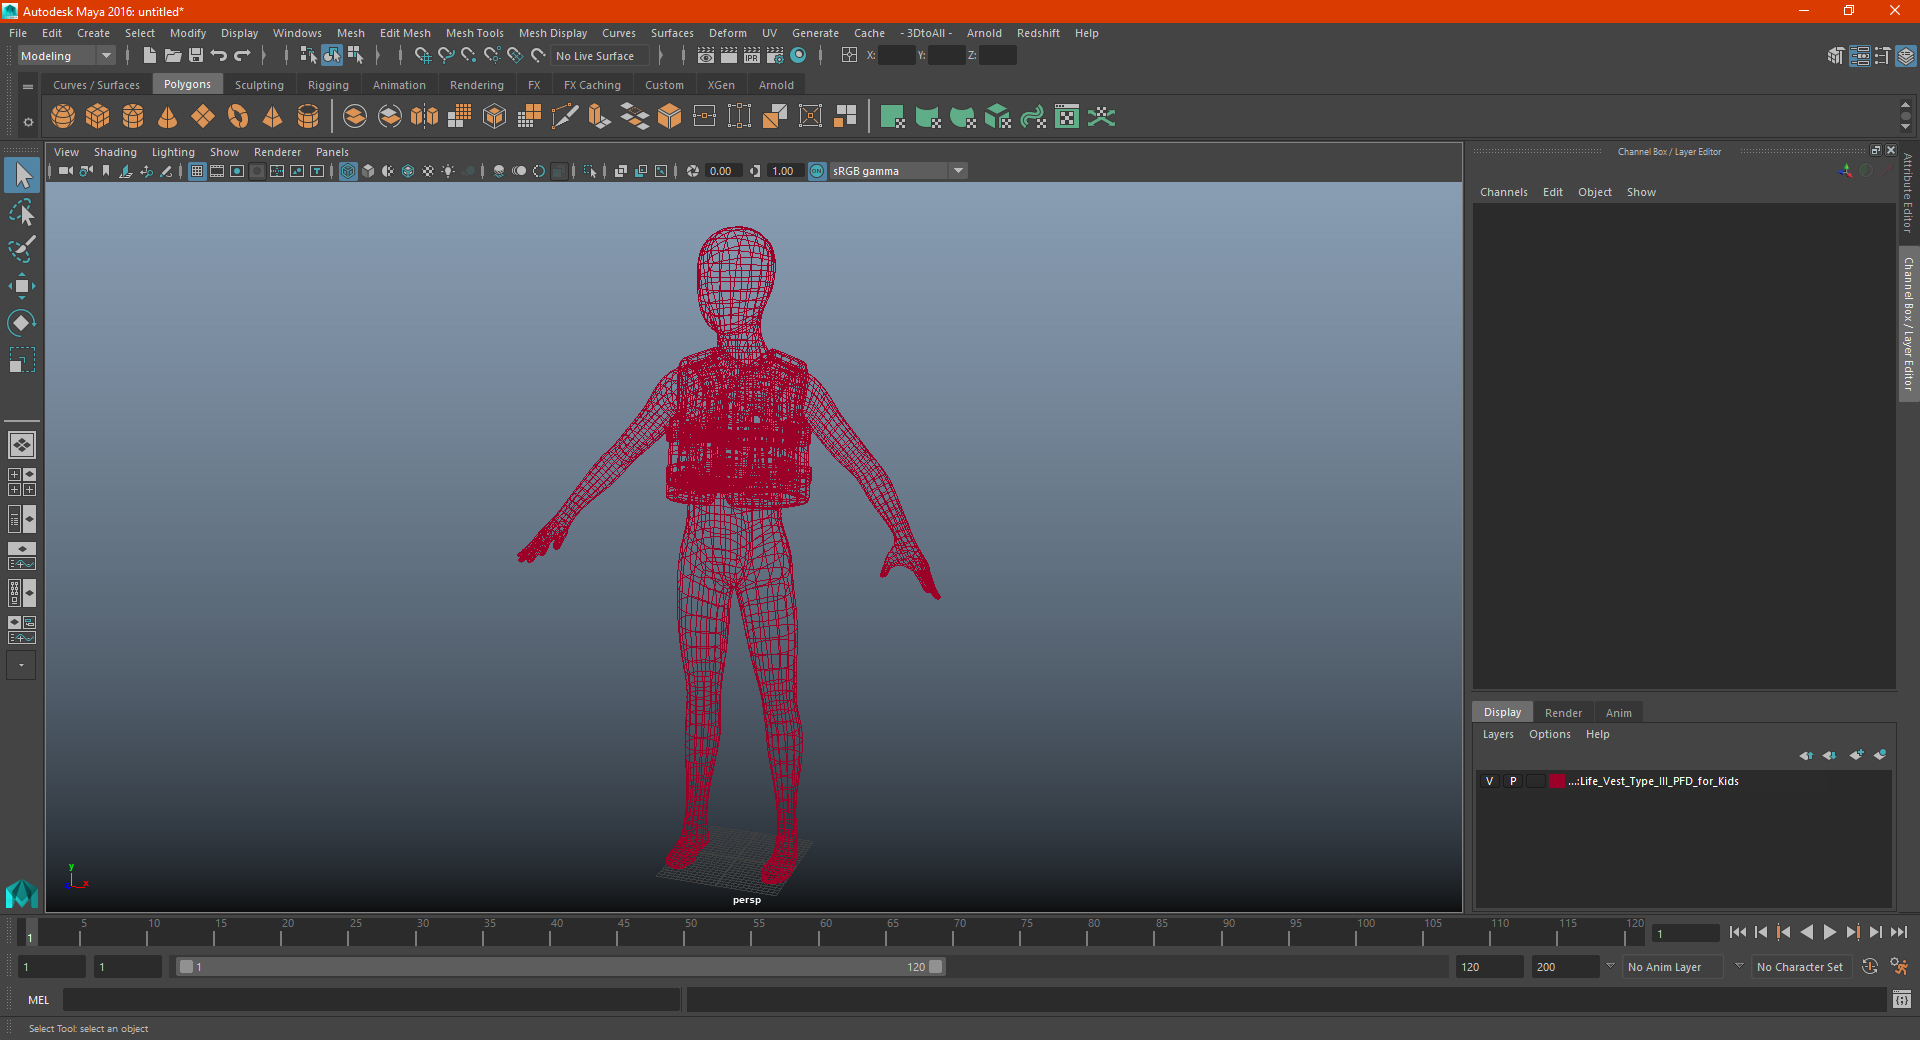This screenshot has height=1040, width=1920.
Task: Open the No Character Set dropdown
Action: (1801, 967)
